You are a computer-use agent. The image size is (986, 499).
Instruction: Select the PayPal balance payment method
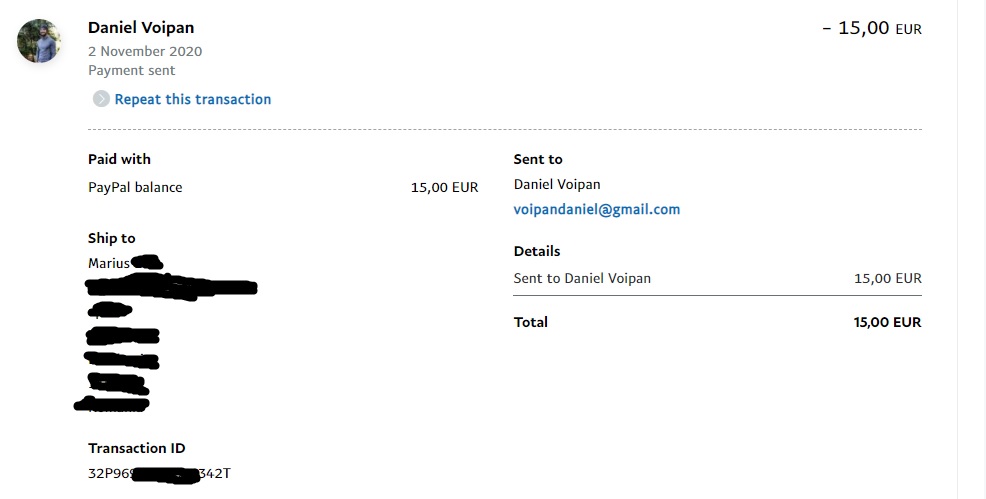coord(135,187)
